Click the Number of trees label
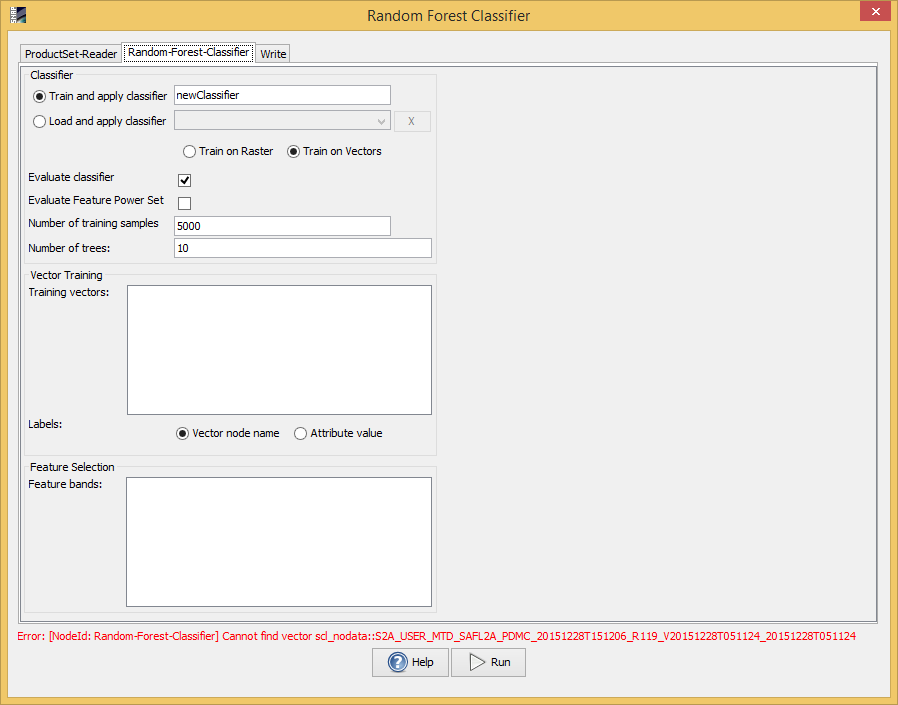The image size is (898, 705). click(x=69, y=248)
